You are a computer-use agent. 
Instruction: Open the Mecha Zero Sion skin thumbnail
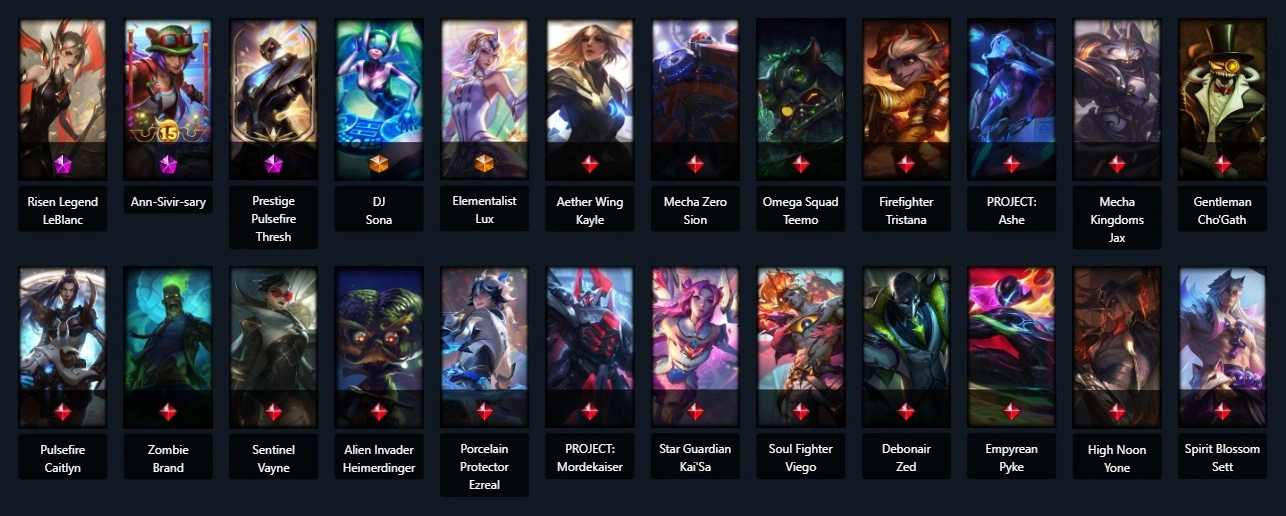695,99
